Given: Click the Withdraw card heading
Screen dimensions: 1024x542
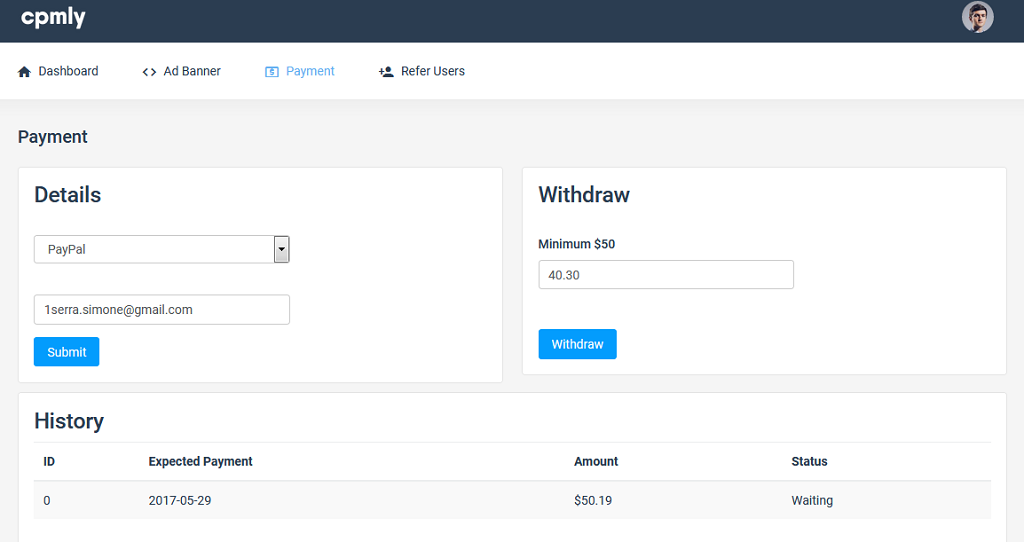Looking at the screenshot, I should [x=584, y=195].
